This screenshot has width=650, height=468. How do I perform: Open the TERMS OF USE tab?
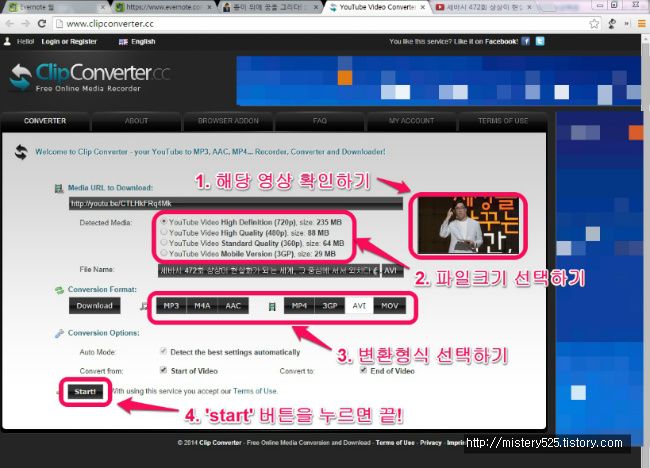[503, 121]
